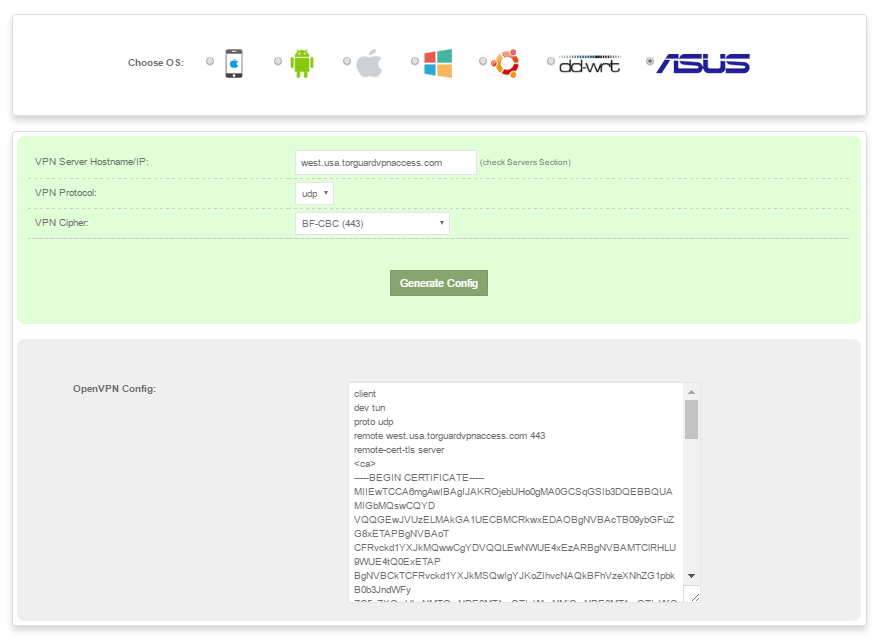Click the config scrollbar up arrow
878x642 pixels.
691,391
